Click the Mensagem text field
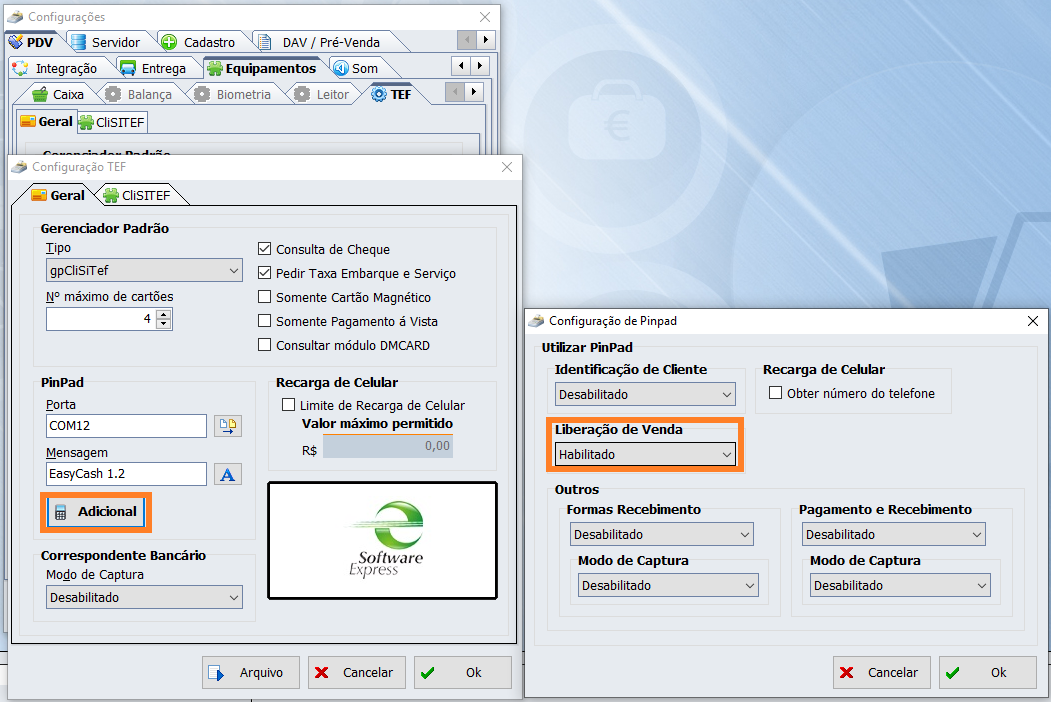This screenshot has width=1051, height=702. [x=126, y=474]
